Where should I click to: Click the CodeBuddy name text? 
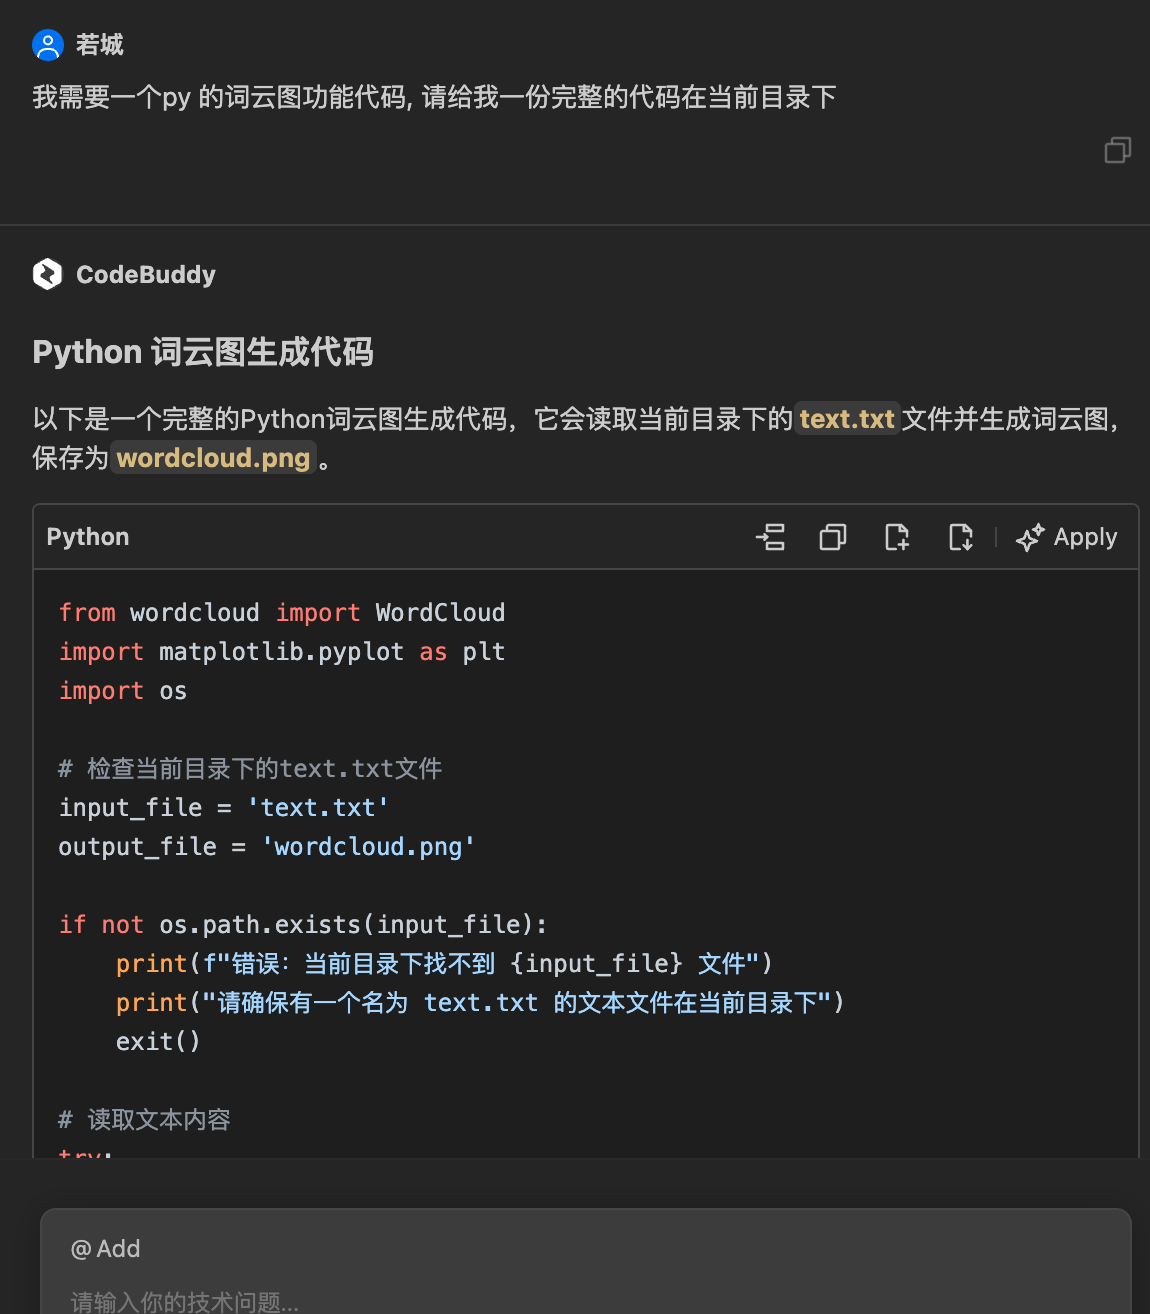146,274
